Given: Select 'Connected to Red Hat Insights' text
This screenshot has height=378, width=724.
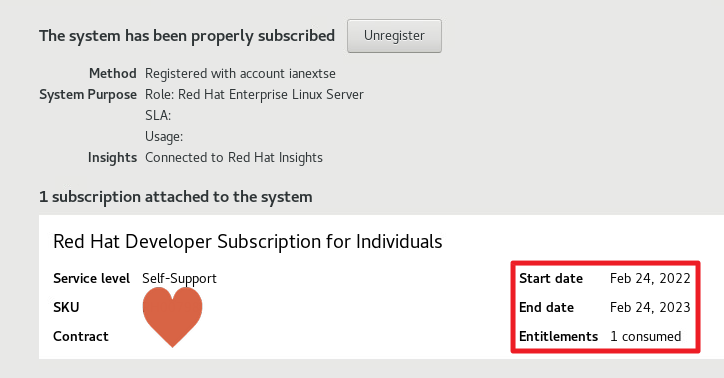Looking at the screenshot, I should (234, 158).
